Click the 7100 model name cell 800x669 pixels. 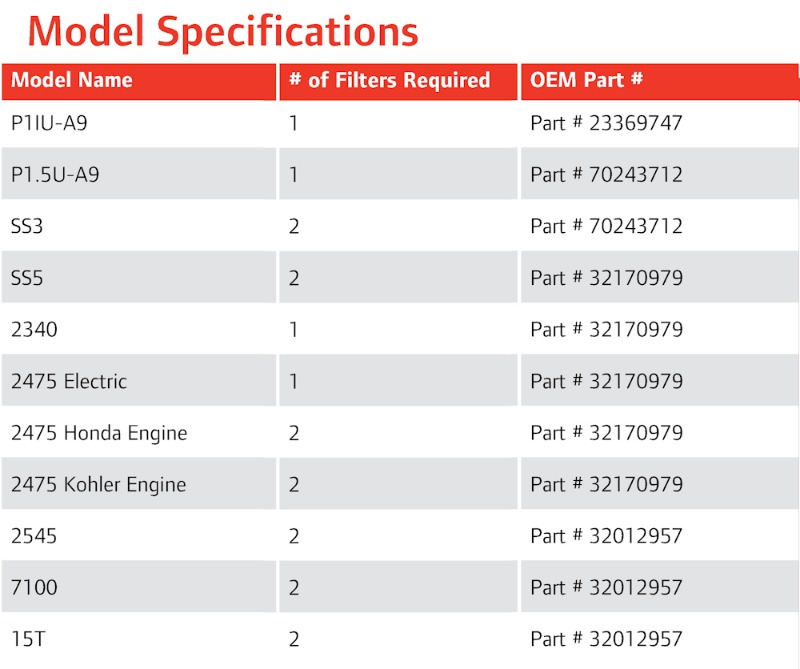[x=34, y=588]
